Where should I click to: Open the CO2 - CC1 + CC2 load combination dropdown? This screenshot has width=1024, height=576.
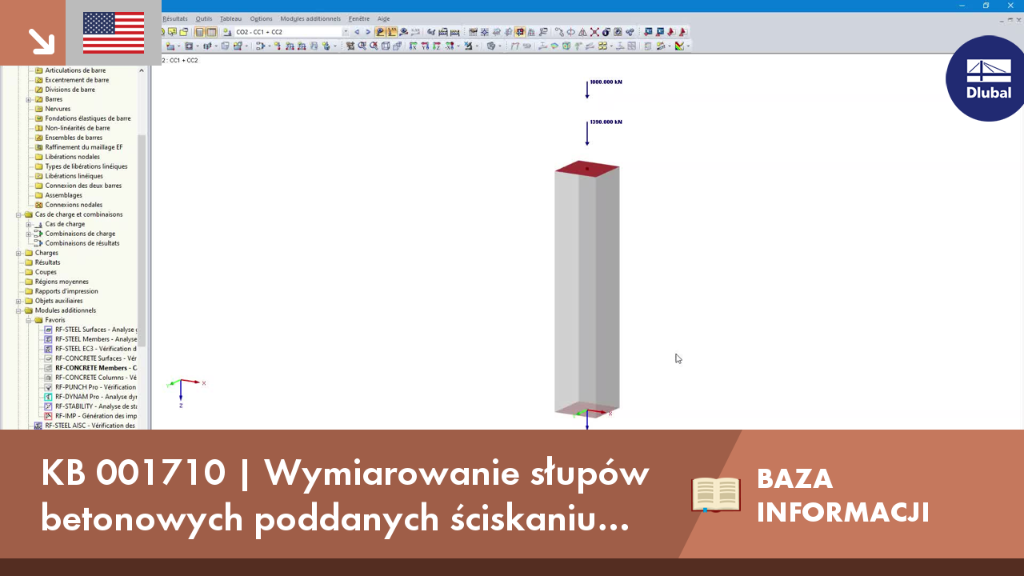pos(292,32)
